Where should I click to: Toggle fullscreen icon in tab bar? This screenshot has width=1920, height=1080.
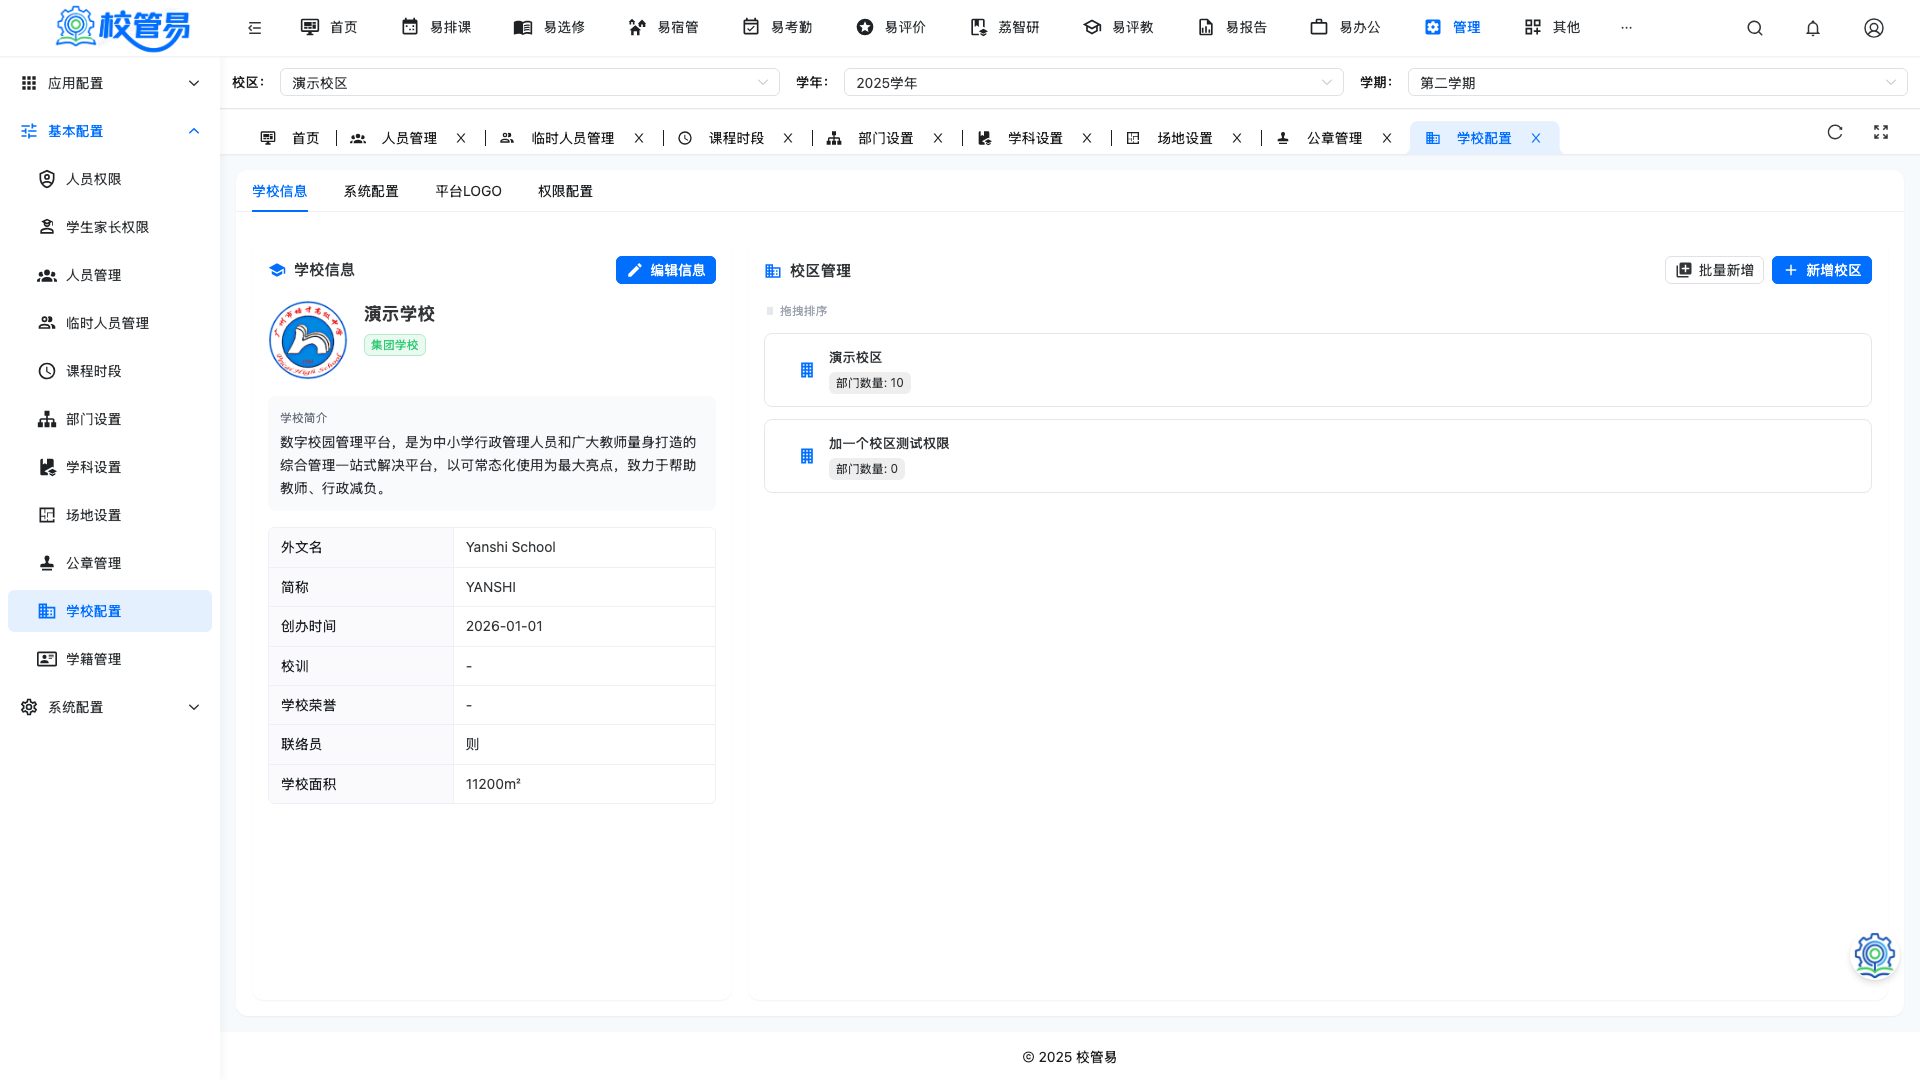tap(1881, 132)
